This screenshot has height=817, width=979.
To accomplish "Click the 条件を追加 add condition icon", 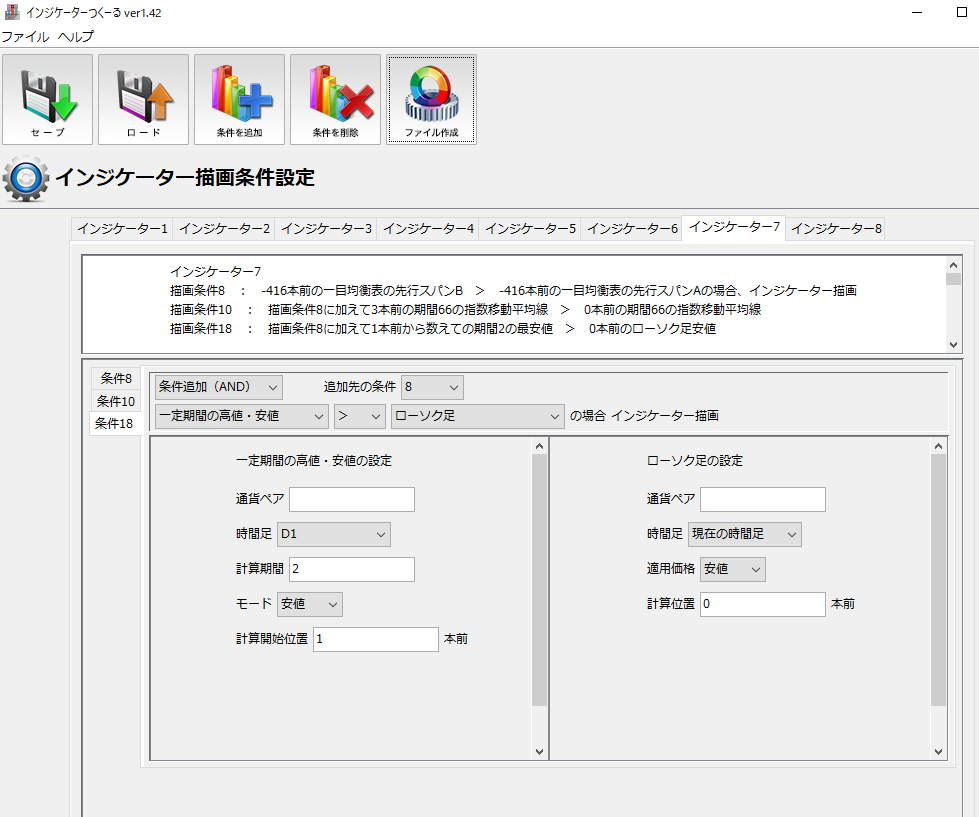I will tap(239, 99).
